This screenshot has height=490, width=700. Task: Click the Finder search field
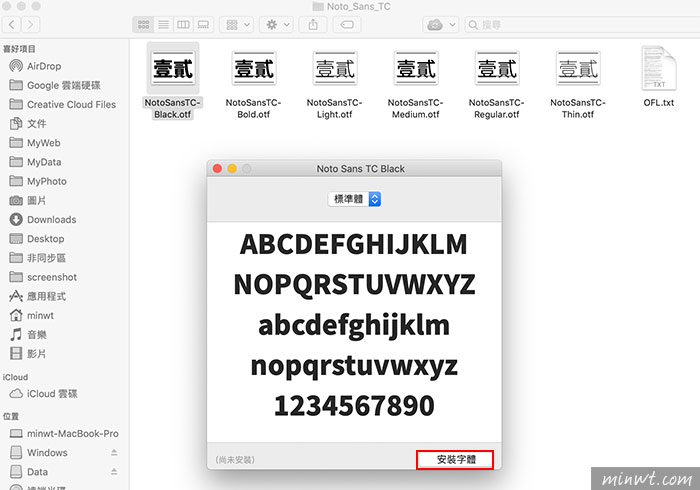coord(582,25)
